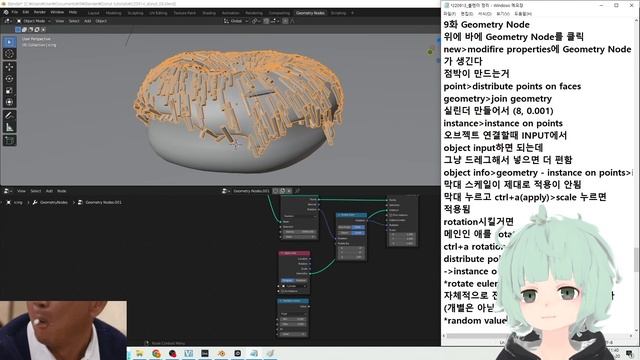Open the Edit menu in Blender
Image resolution: width=640 pixels, height=360 pixels.
[x=26, y=13]
